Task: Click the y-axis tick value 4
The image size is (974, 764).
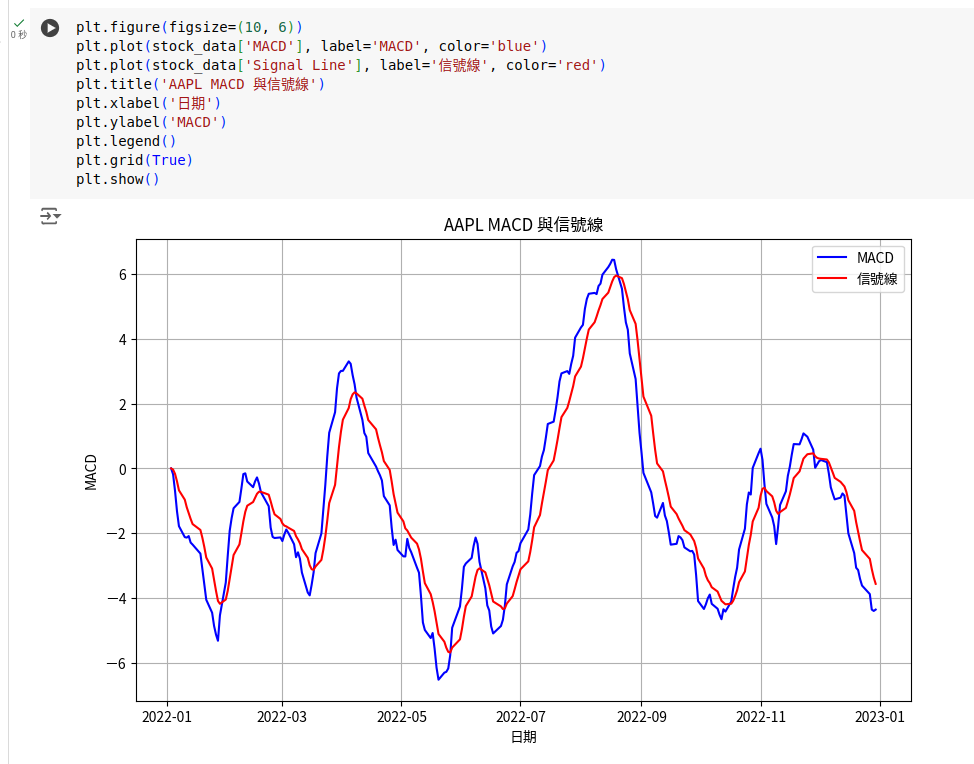Action: tap(123, 340)
